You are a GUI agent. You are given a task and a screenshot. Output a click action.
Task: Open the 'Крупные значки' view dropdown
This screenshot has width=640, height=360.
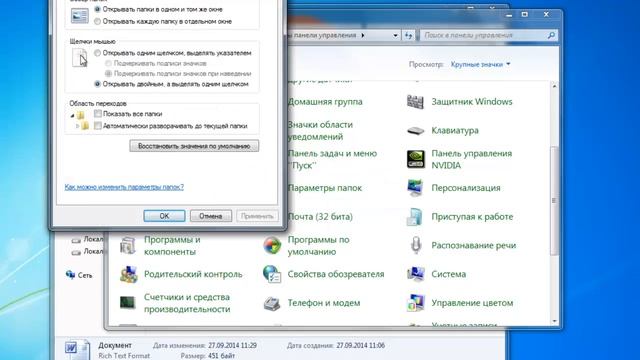480,64
